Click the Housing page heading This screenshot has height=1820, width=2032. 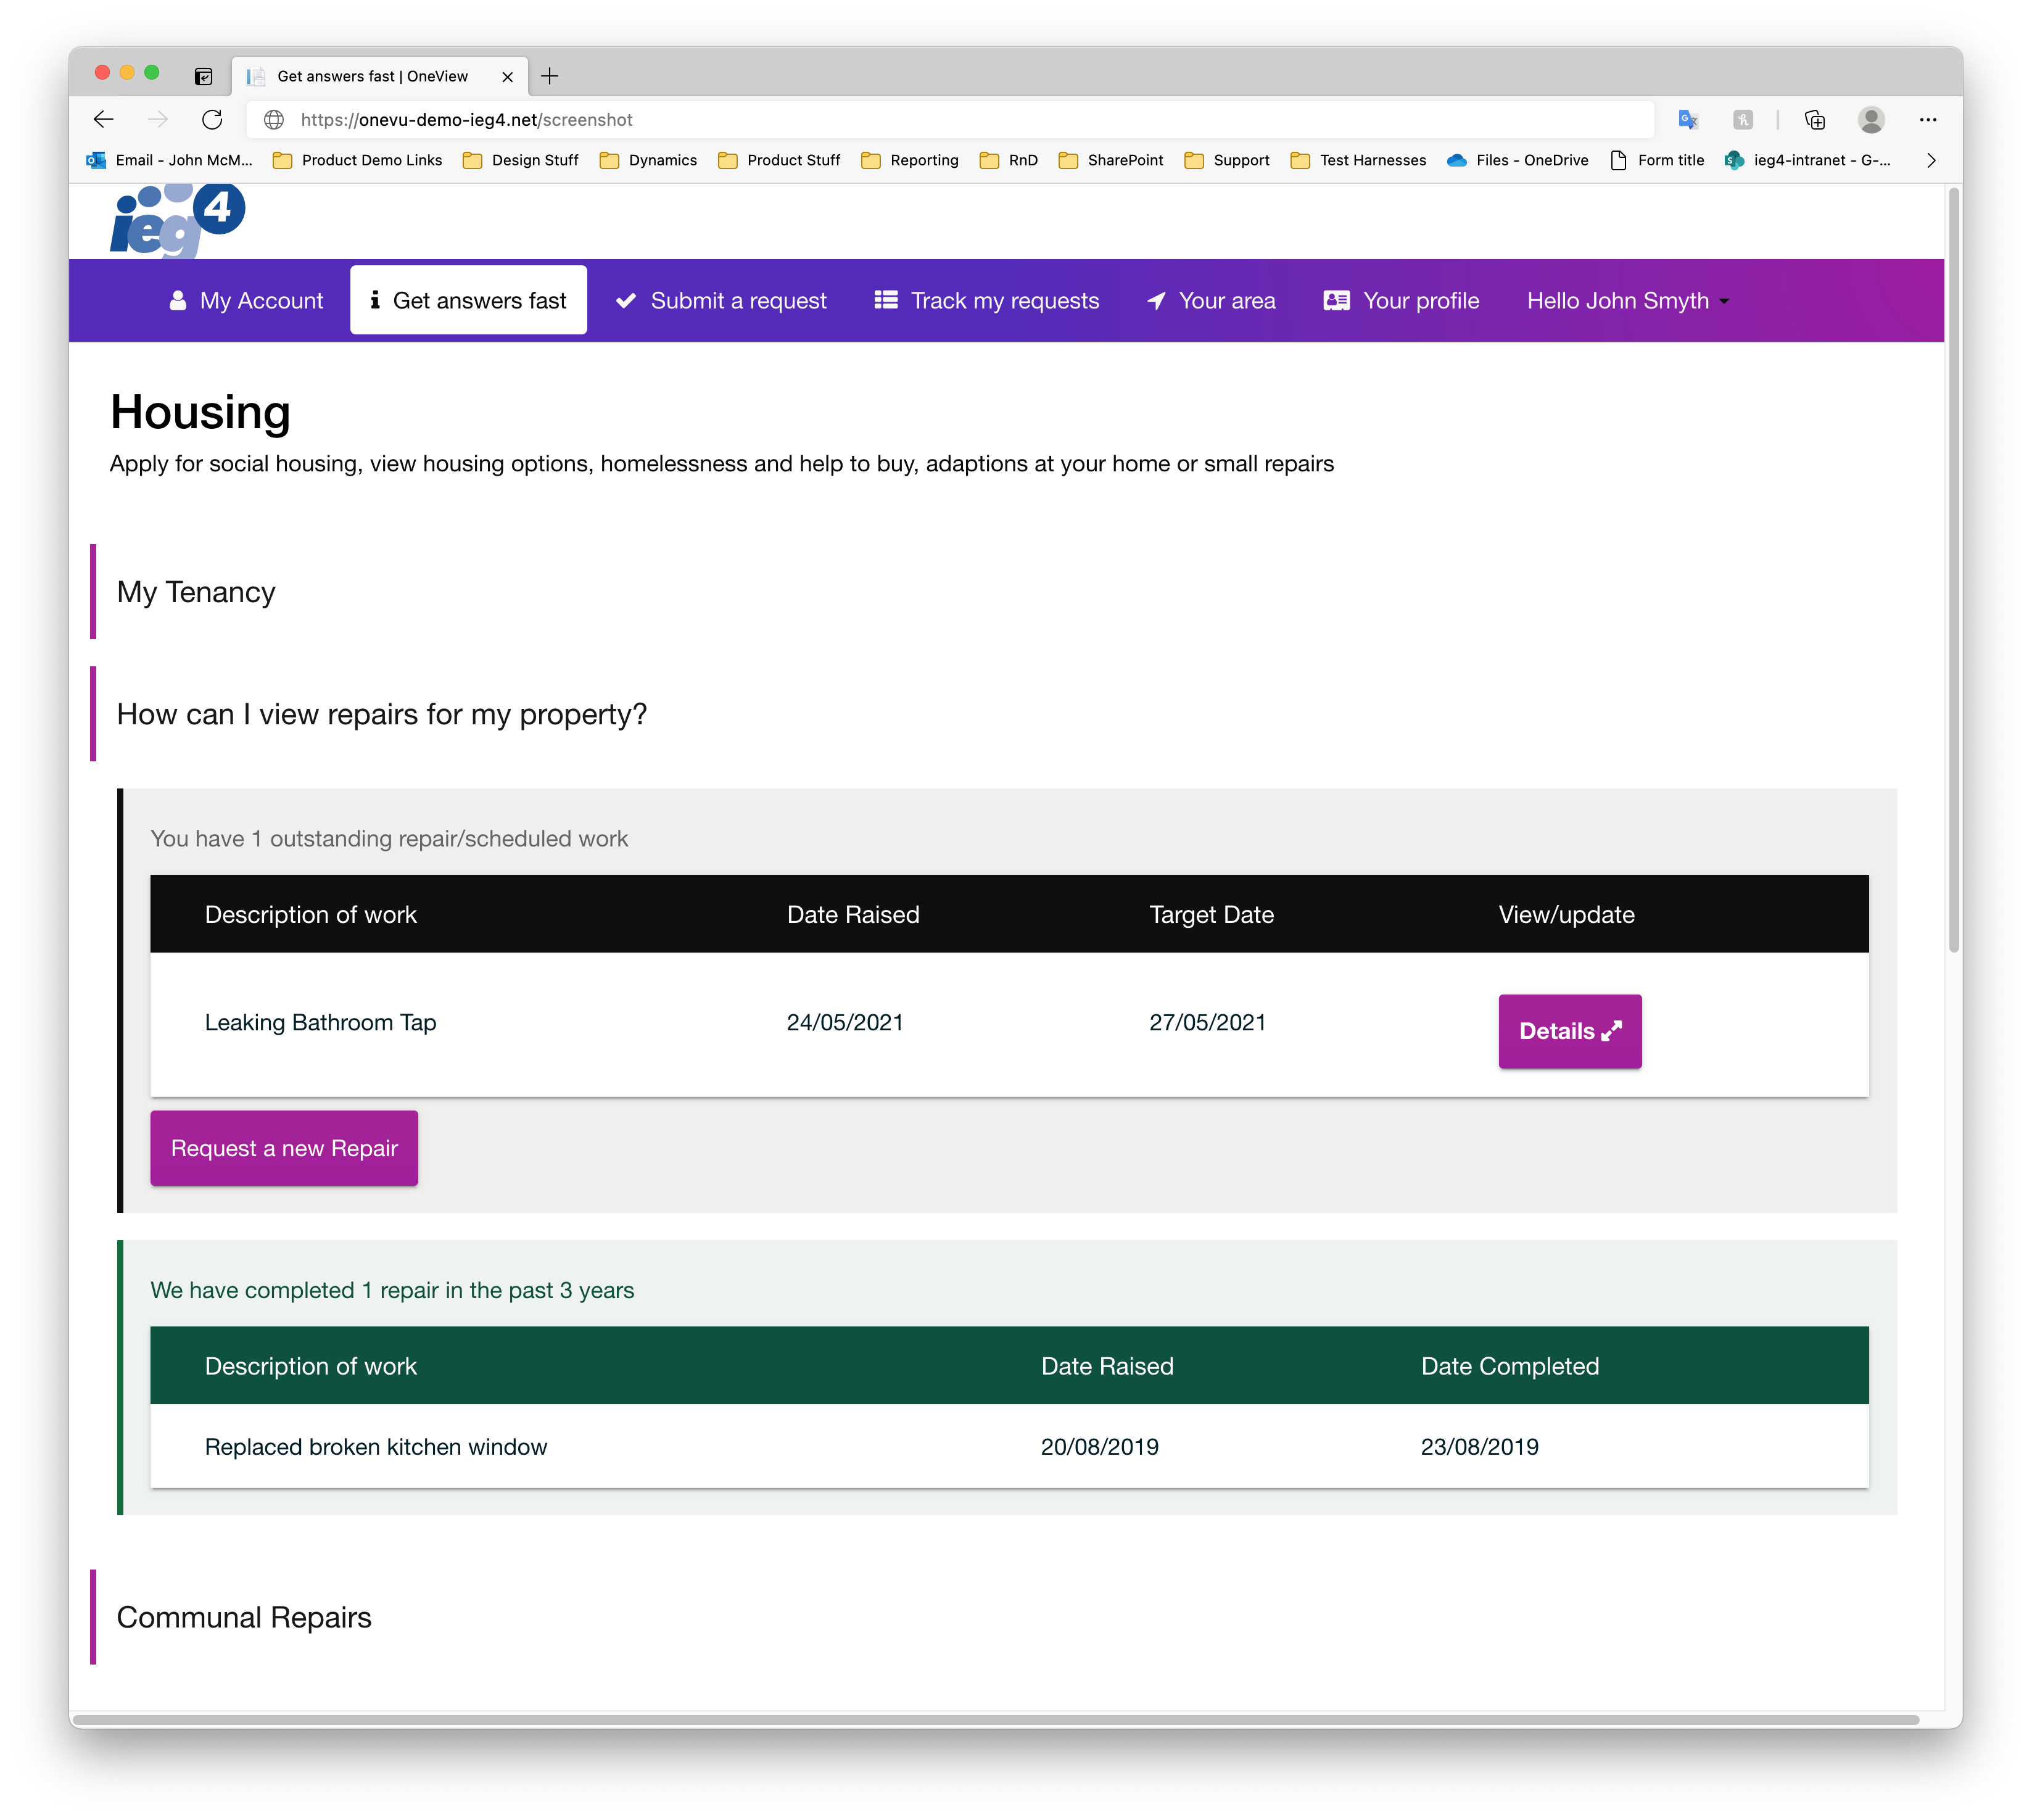tap(200, 412)
